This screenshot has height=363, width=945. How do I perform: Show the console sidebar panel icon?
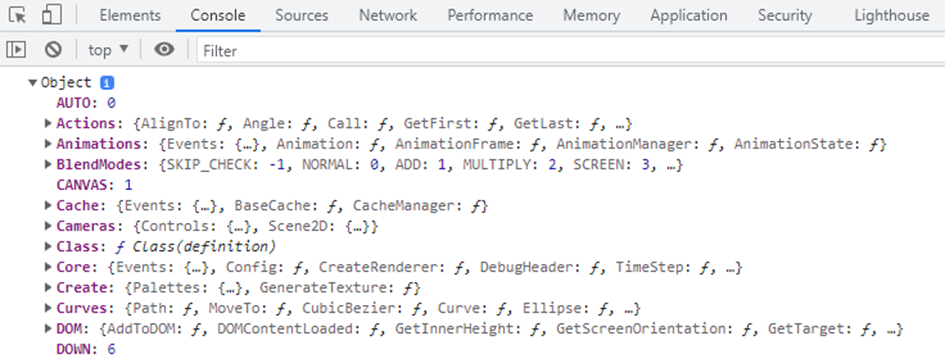[16, 49]
